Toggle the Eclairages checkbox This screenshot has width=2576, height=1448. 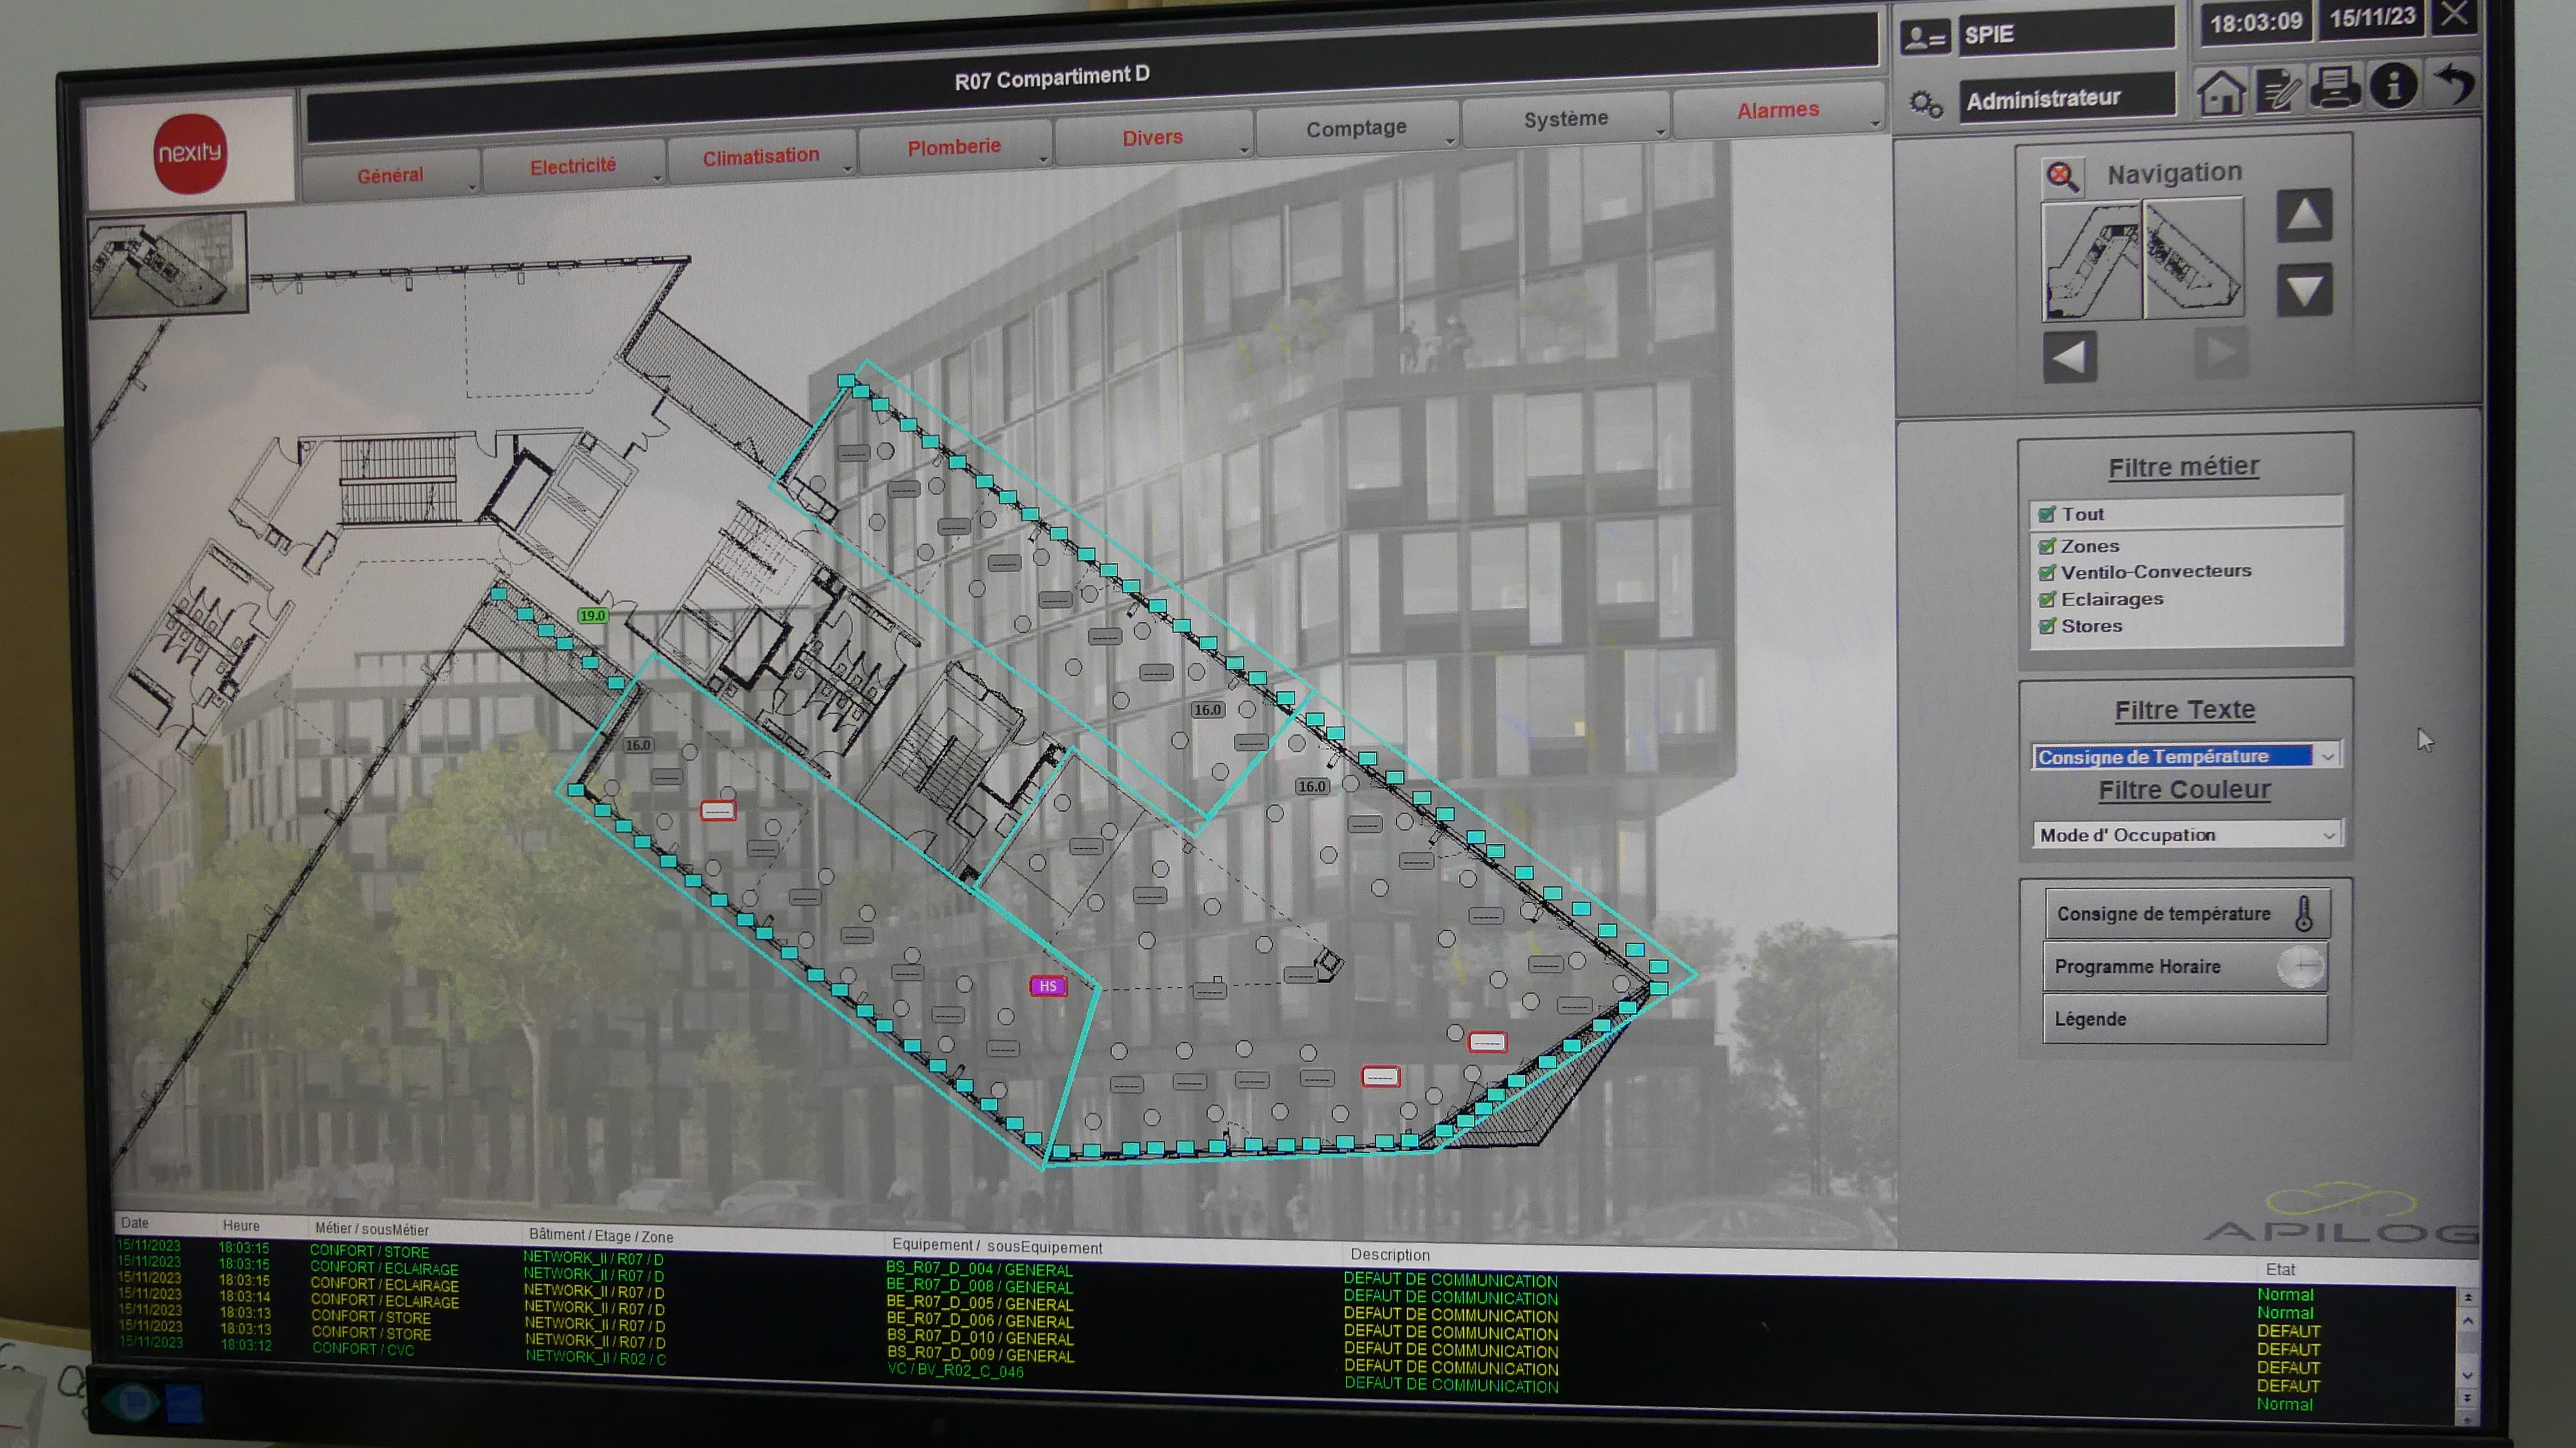pyautogui.click(x=2047, y=600)
